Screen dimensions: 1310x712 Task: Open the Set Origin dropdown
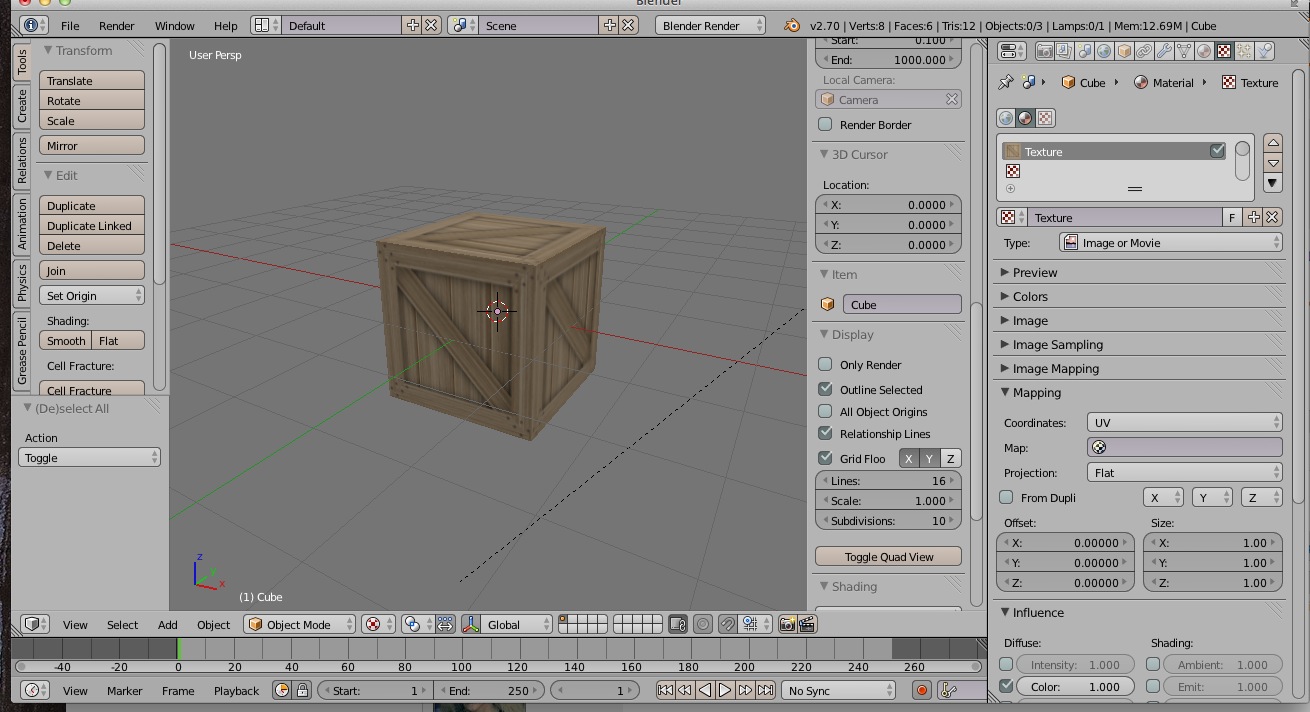(x=93, y=295)
